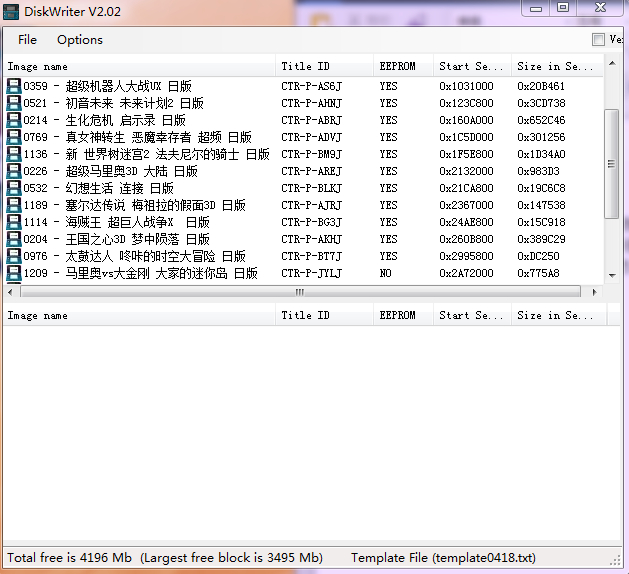Viewport: 629px width, 574px height.
Task: Sort upper list by Size in Se... column
Action: pyautogui.click(x=557, y=66)
